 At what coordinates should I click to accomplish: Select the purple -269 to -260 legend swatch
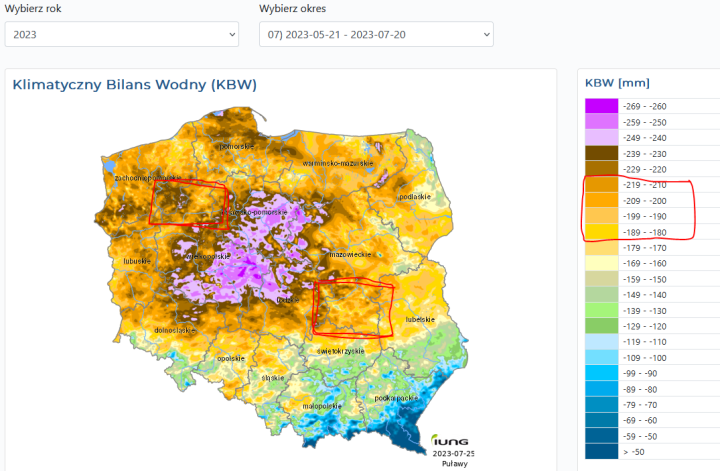point(601,106)
